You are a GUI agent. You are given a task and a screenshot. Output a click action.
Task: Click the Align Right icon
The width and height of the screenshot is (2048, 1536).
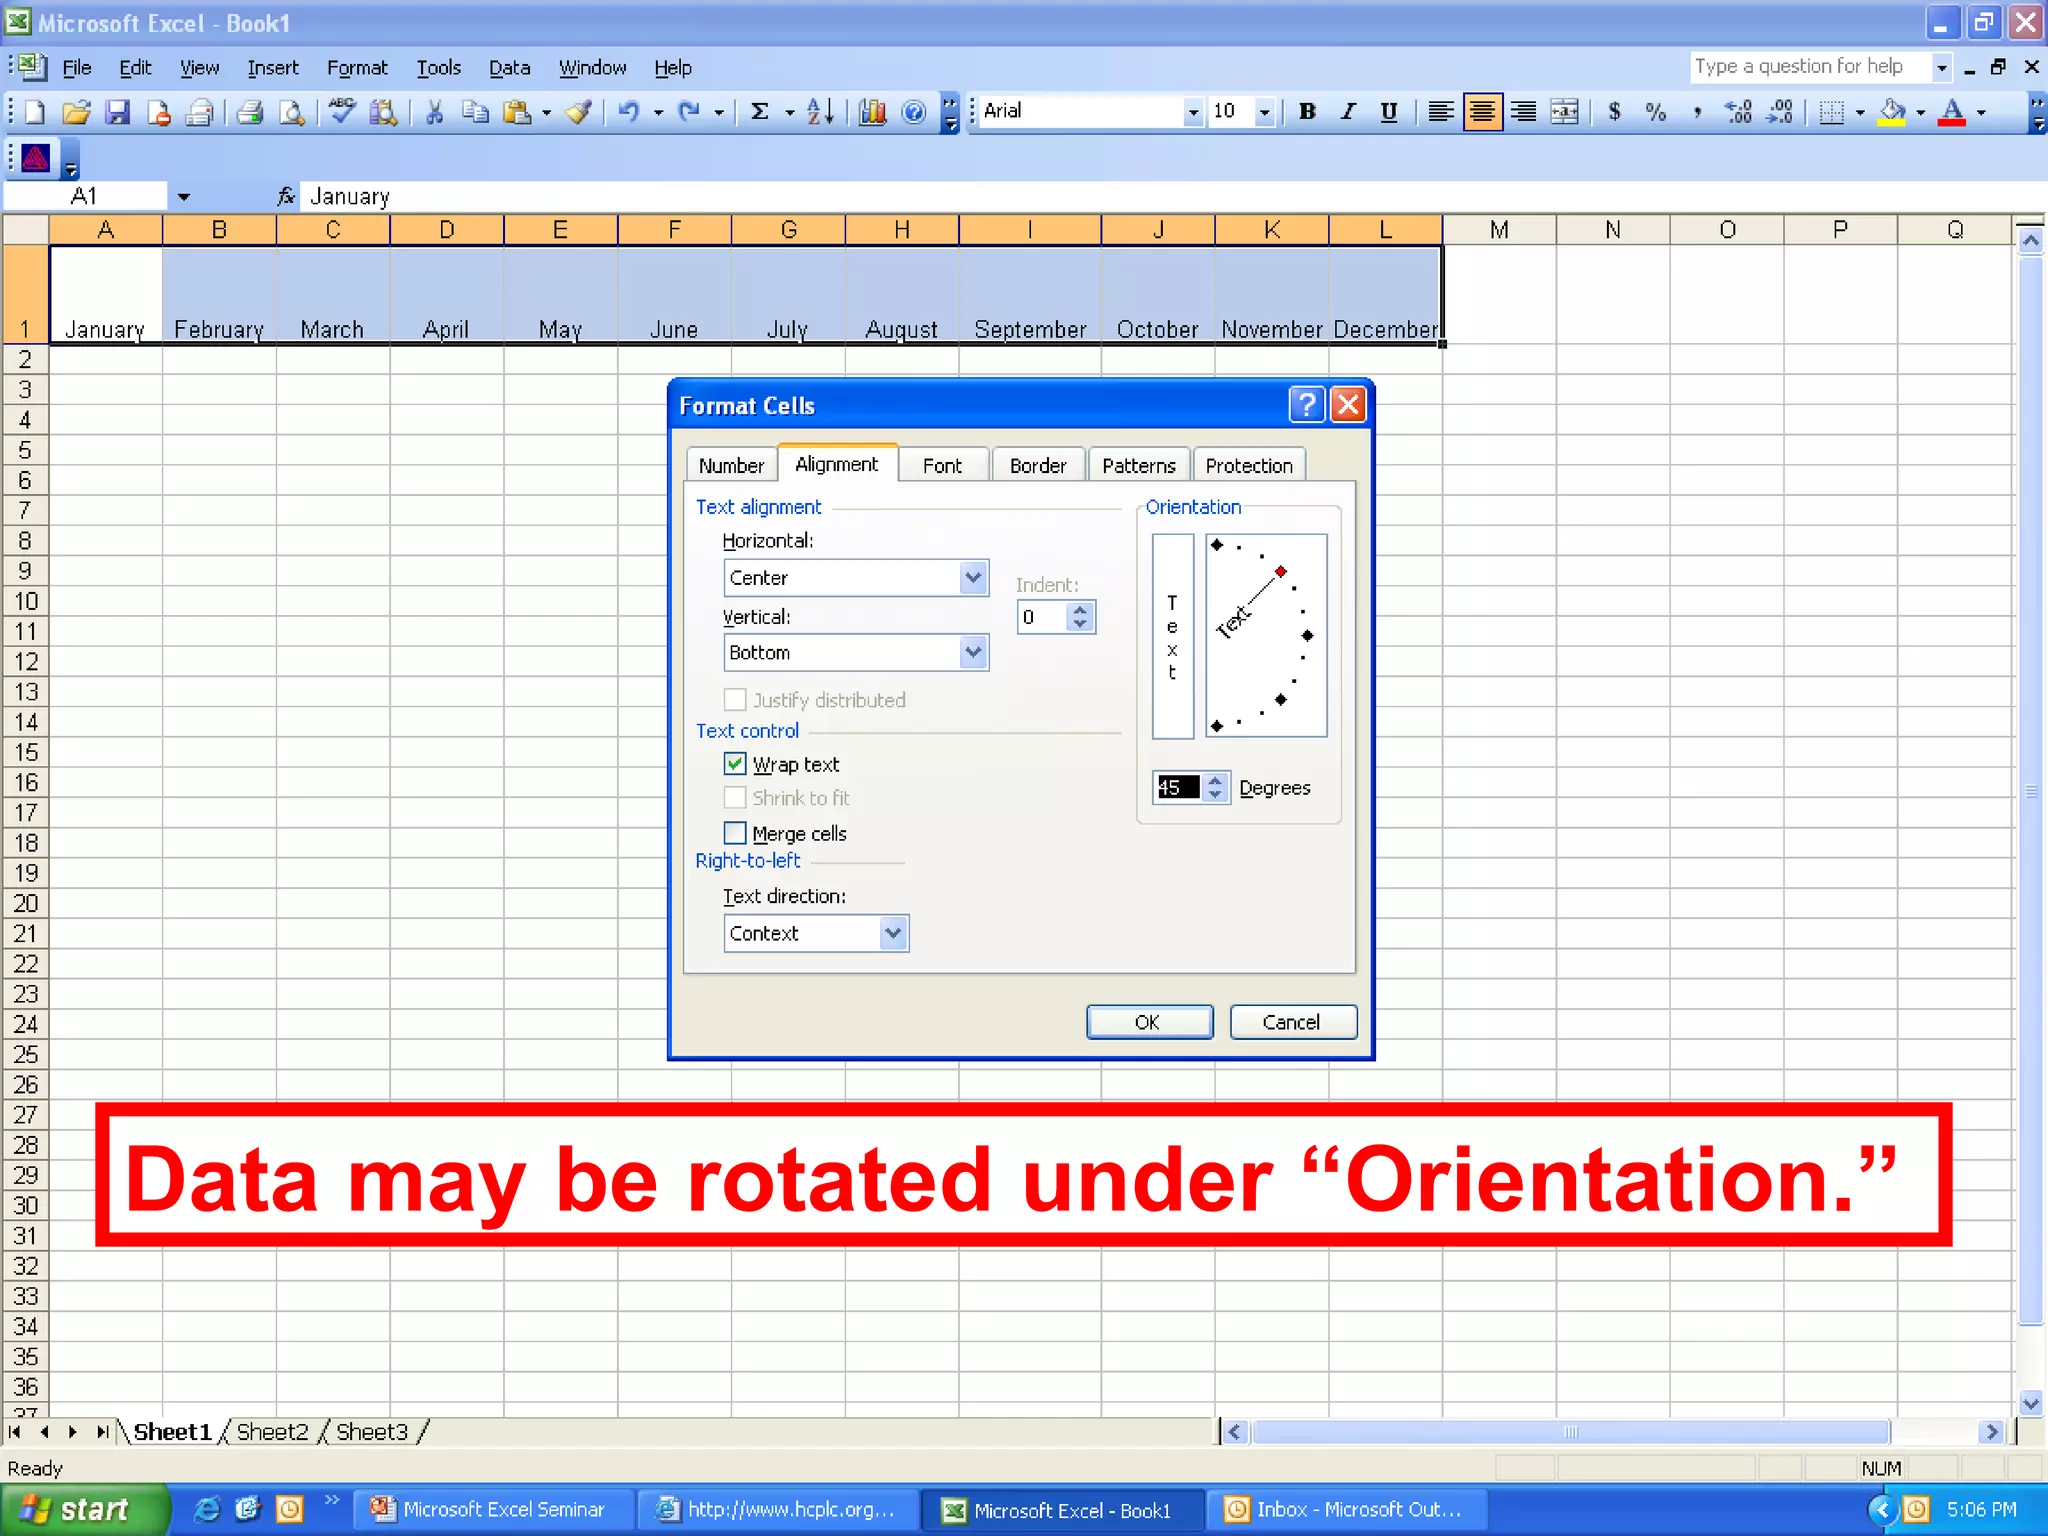click(x=1523, y=112)
